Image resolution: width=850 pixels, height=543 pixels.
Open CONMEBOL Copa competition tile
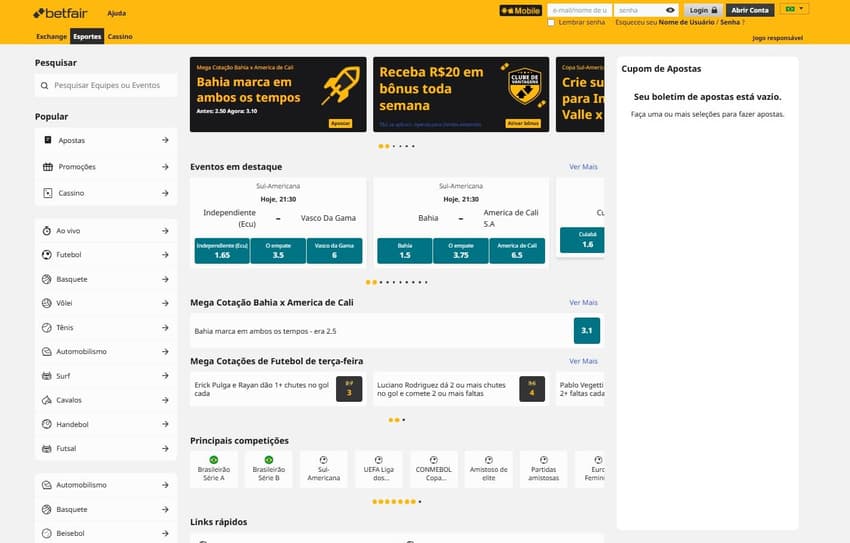pyautogui.click(x=434, y=469)
